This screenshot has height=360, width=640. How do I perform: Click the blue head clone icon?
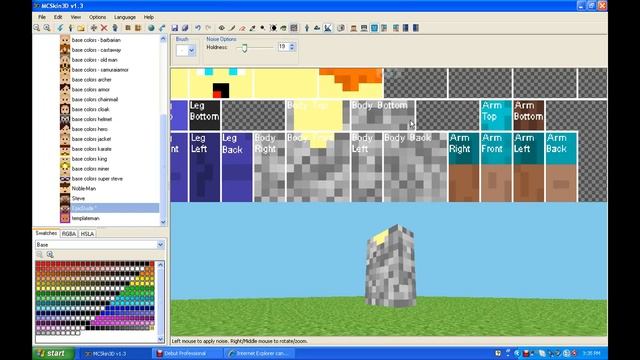(115, 28)
